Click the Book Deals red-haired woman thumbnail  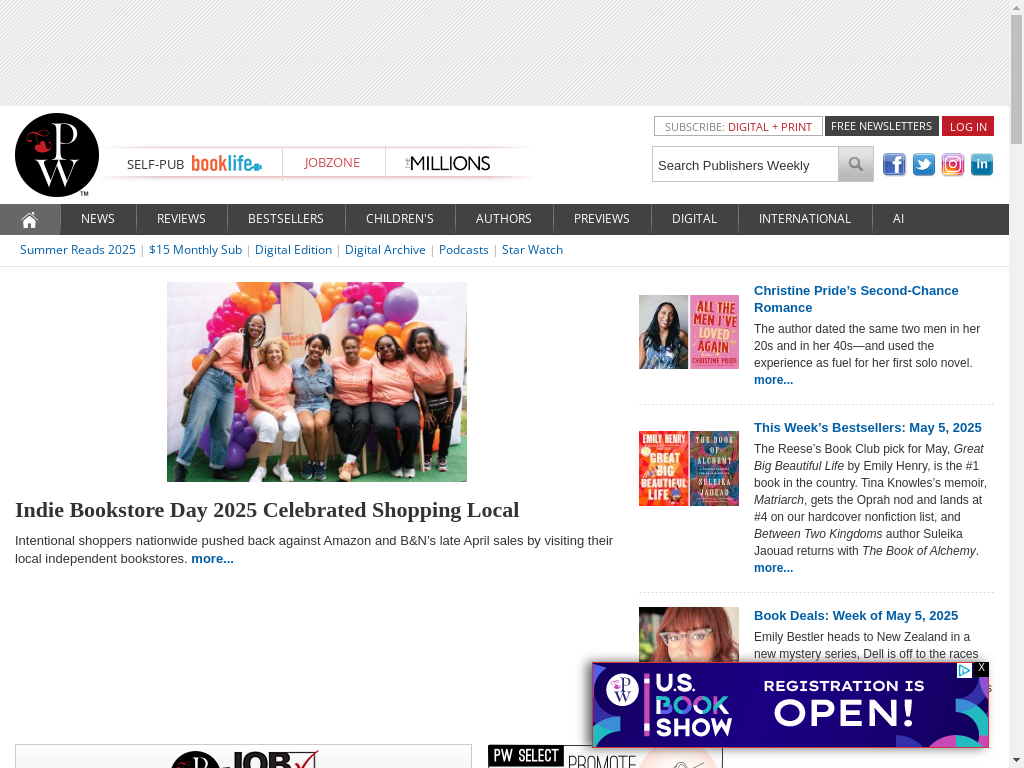pyautogui.click(x=689, y=635)
